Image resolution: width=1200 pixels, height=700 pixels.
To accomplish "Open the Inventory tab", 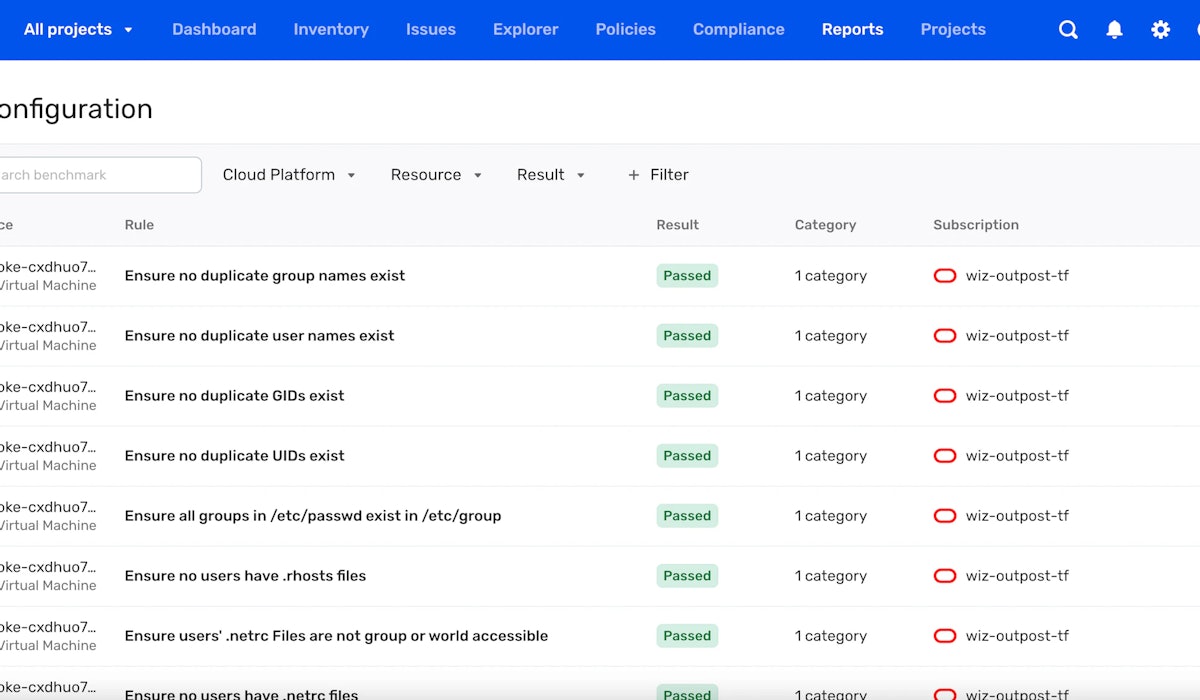I will coord(331,30).
